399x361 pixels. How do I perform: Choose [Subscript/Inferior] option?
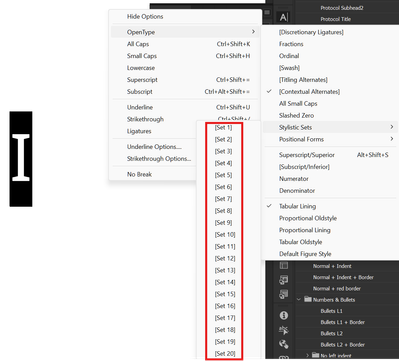(304, 167)
